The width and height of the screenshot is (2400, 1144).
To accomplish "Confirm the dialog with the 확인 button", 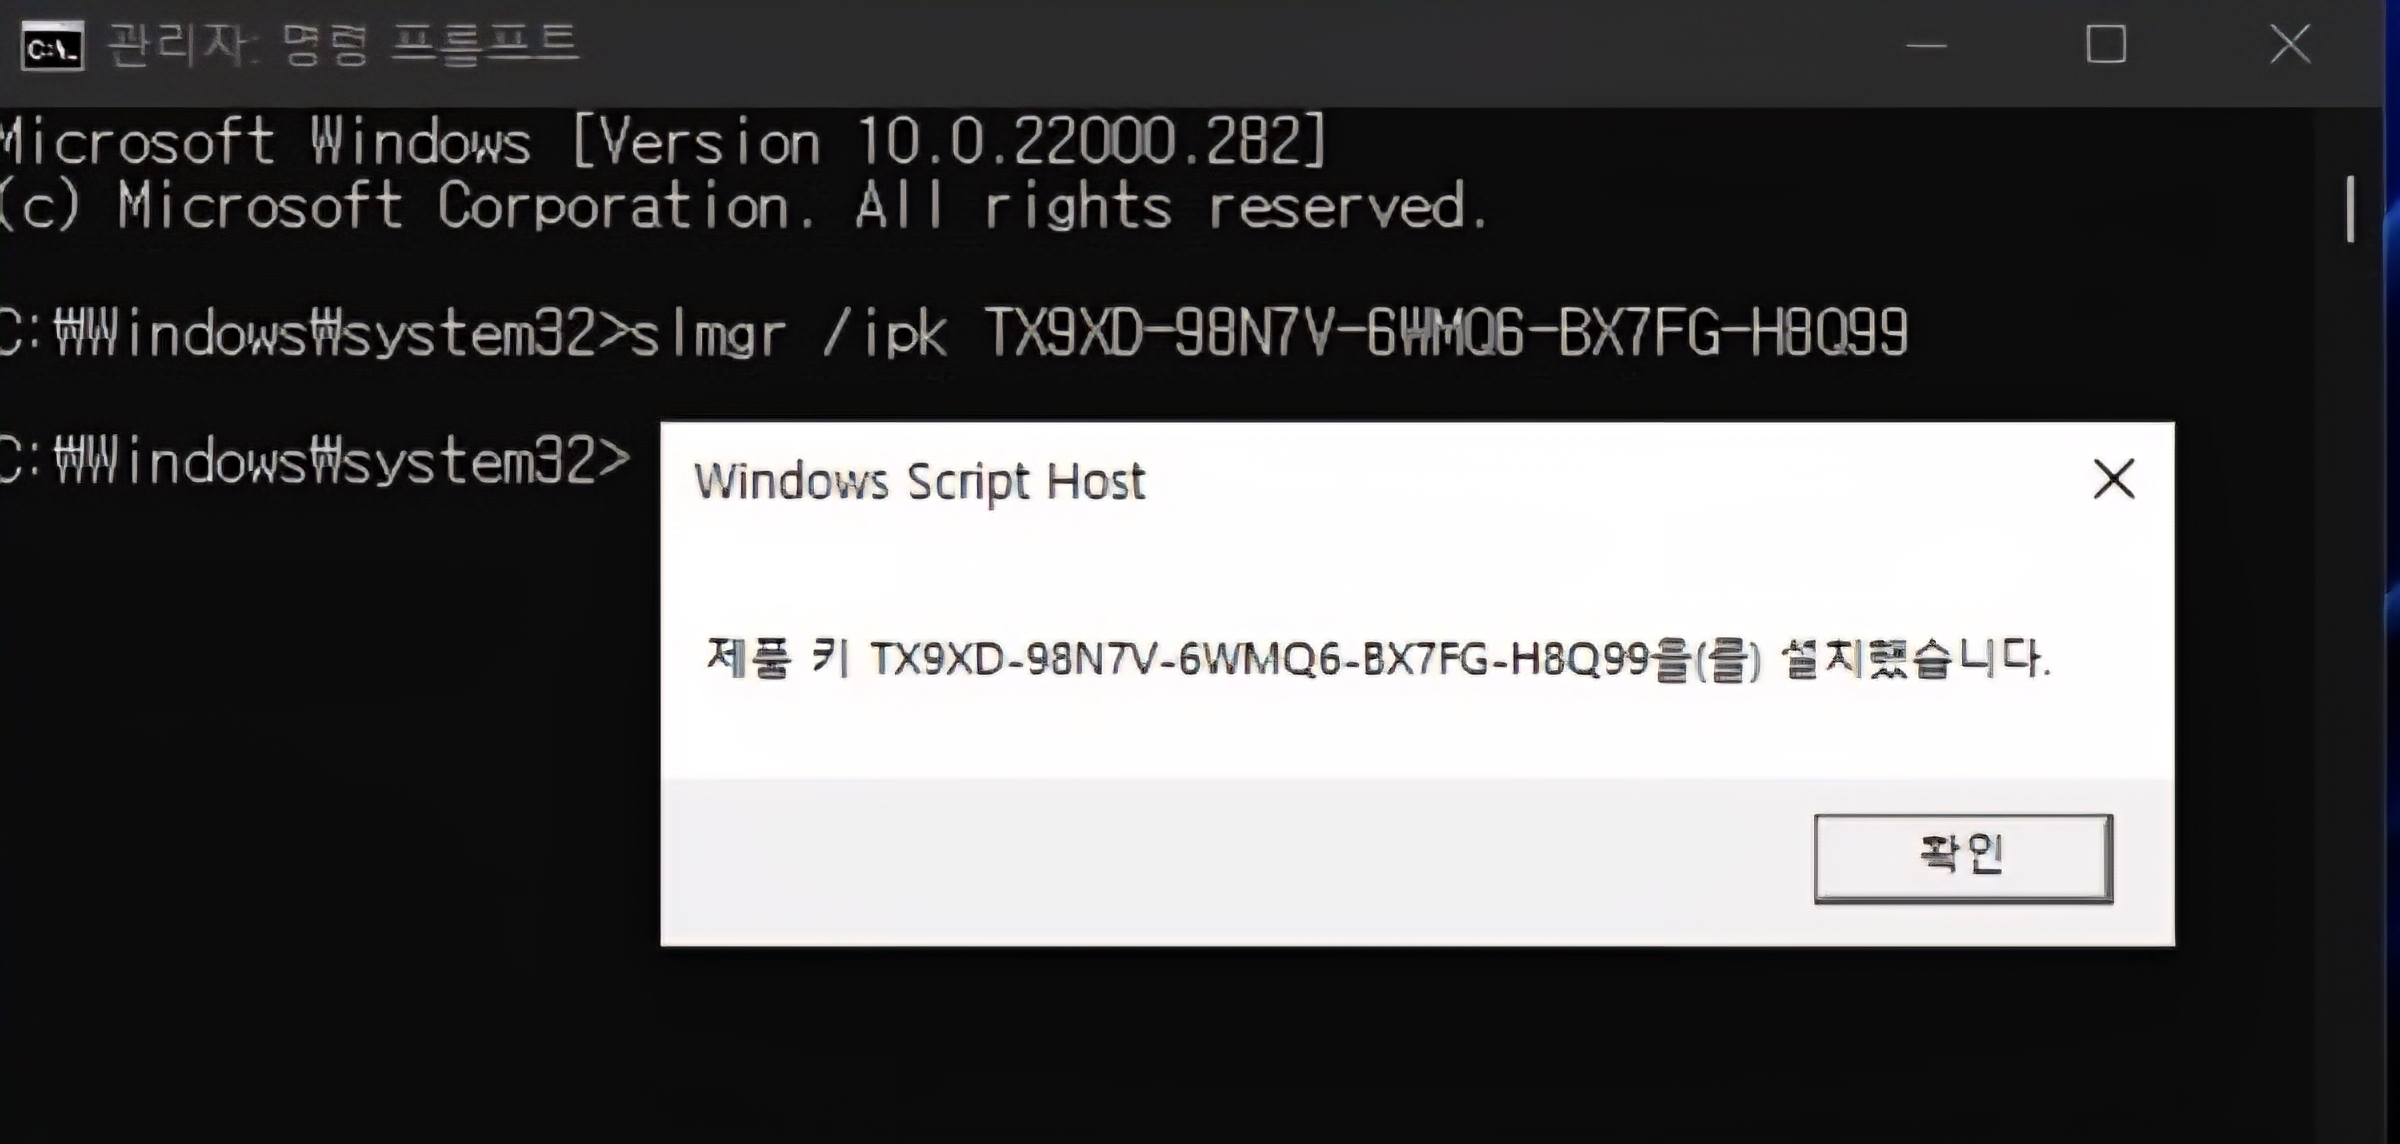I will [1963, 858].
